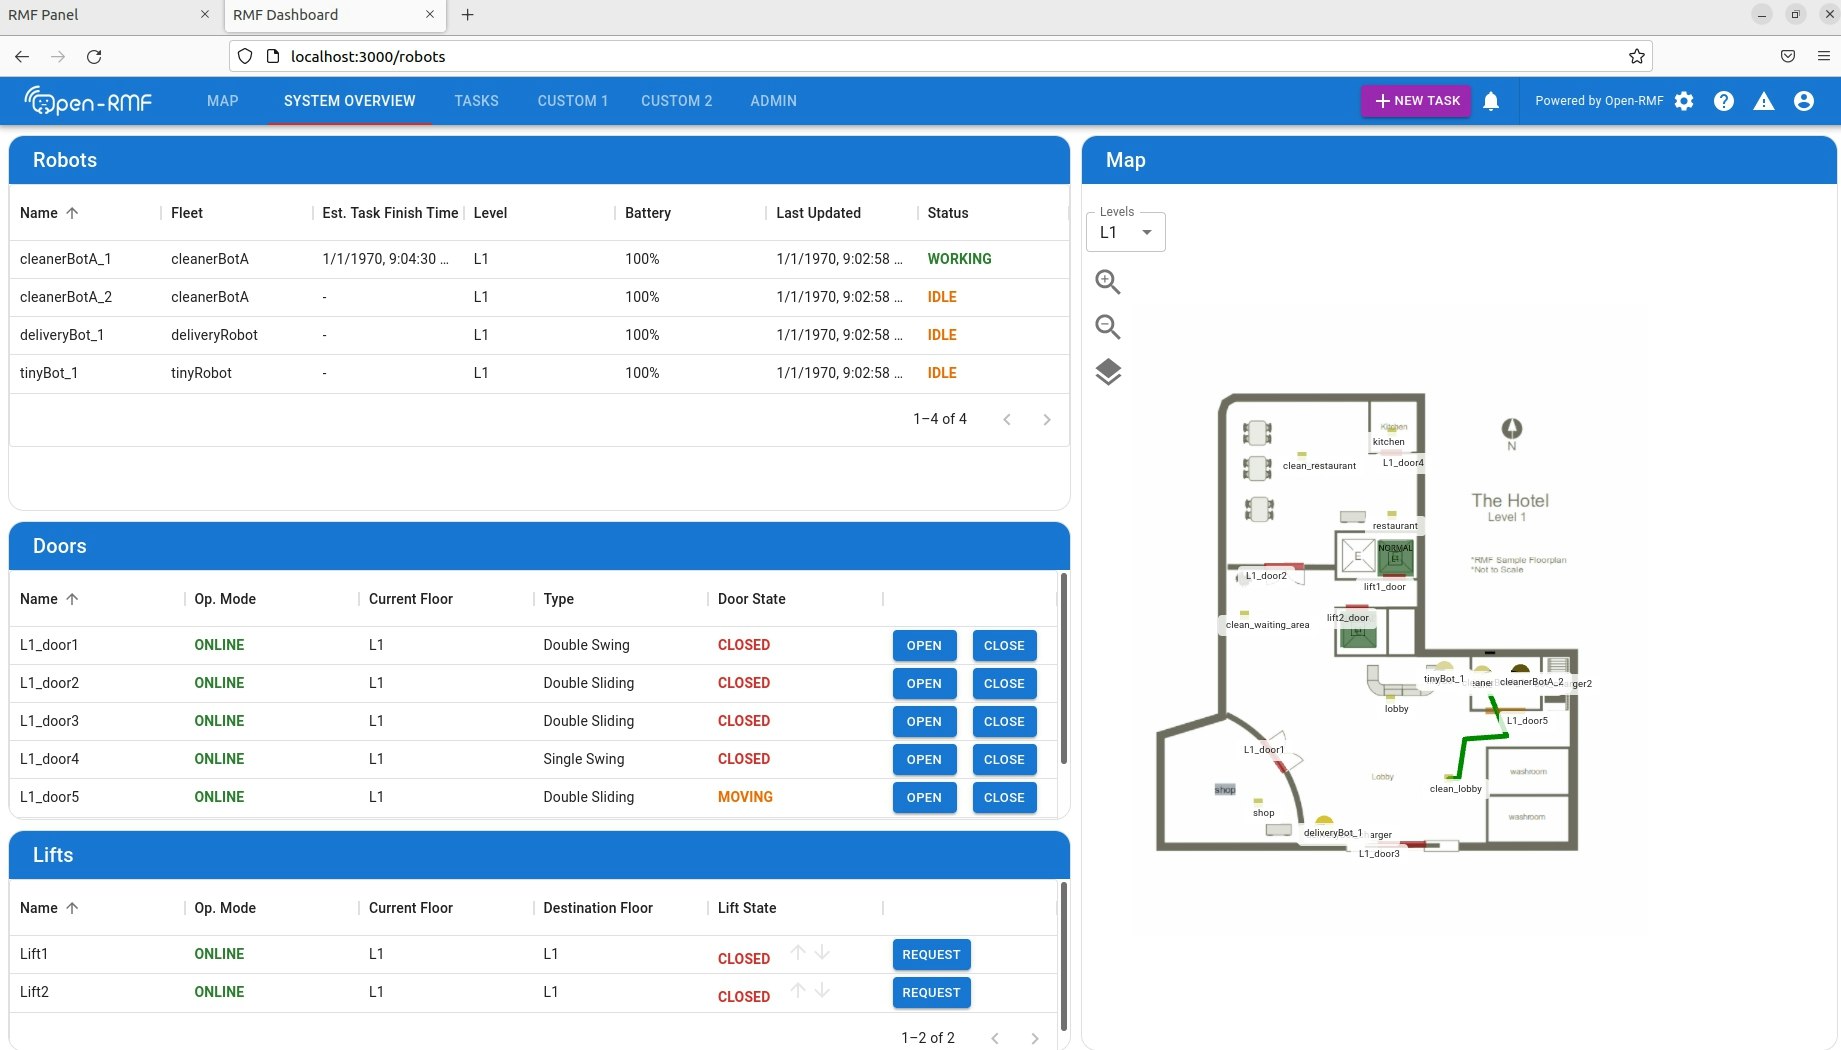This screenshot has height=1050, width=1841.
Task: Open the help menu
Action: 1724,100
